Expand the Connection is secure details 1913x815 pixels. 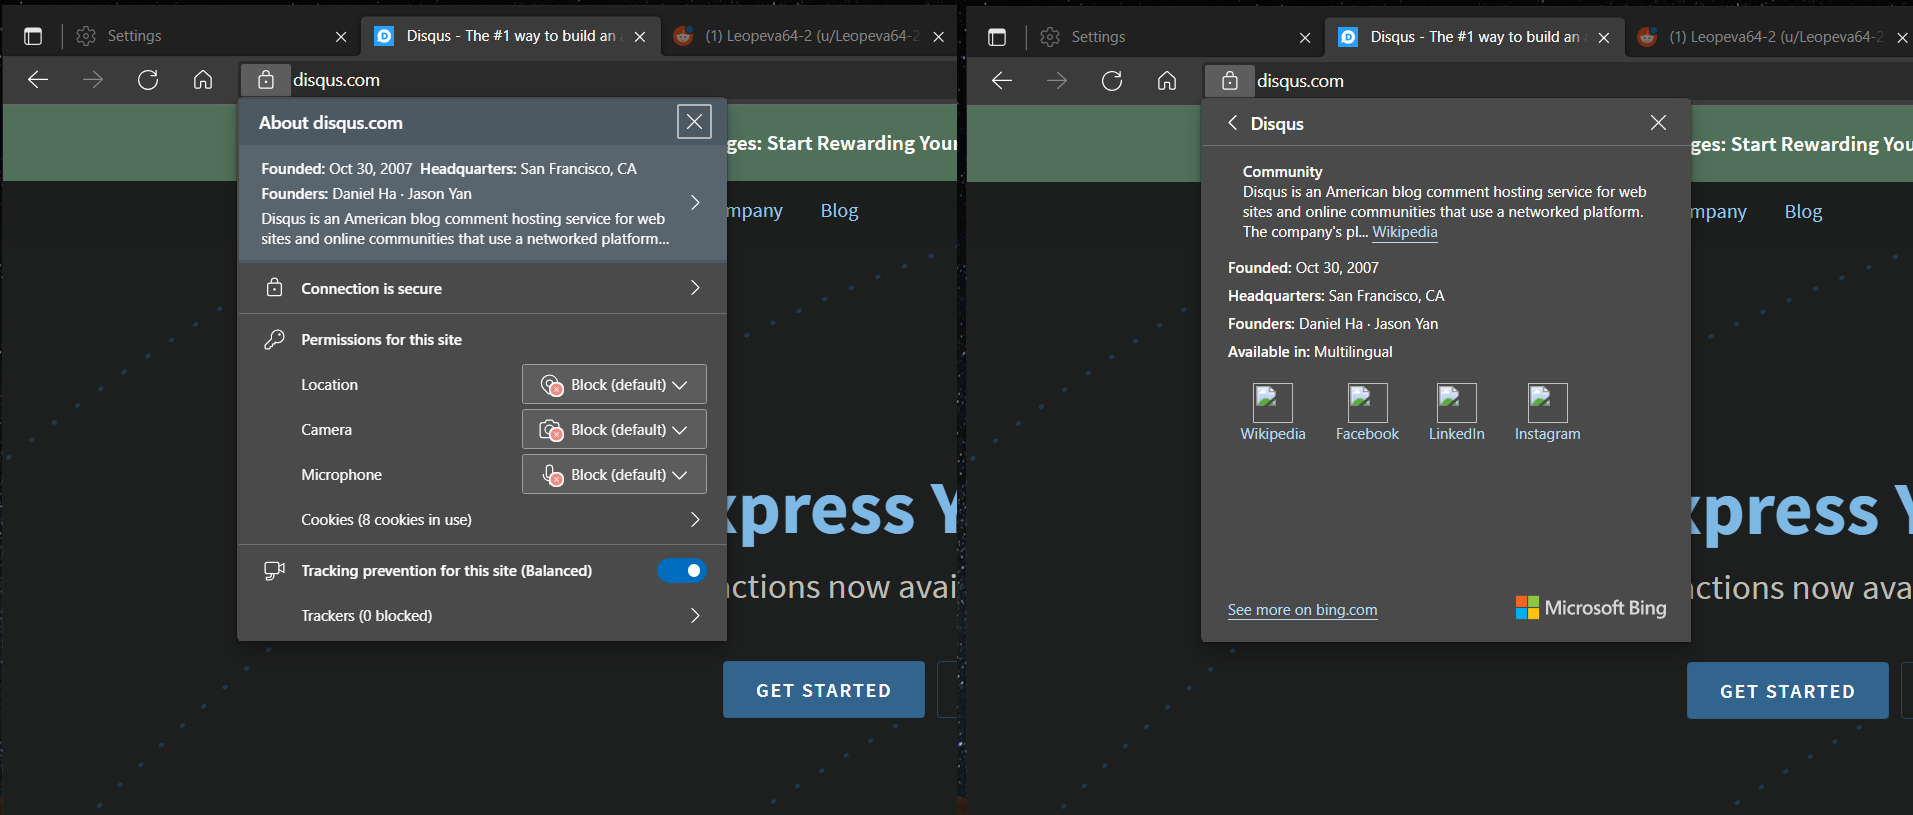coord(695,288)
